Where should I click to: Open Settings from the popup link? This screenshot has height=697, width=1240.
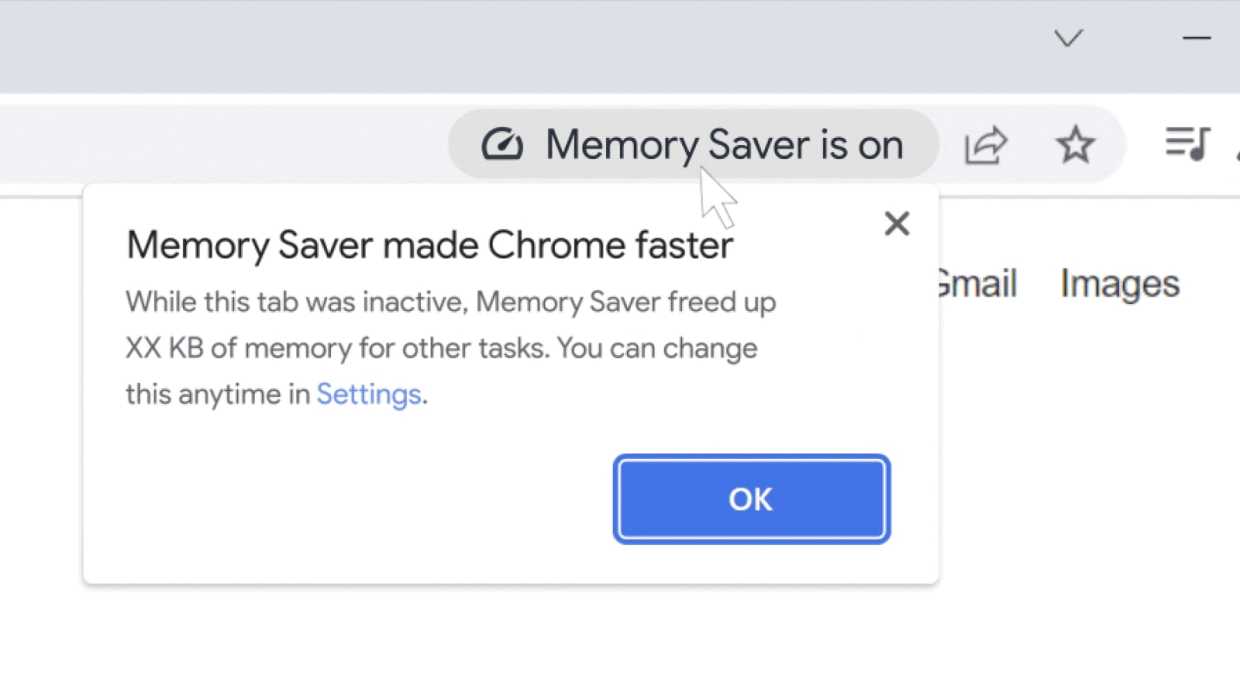click(368, 394)
